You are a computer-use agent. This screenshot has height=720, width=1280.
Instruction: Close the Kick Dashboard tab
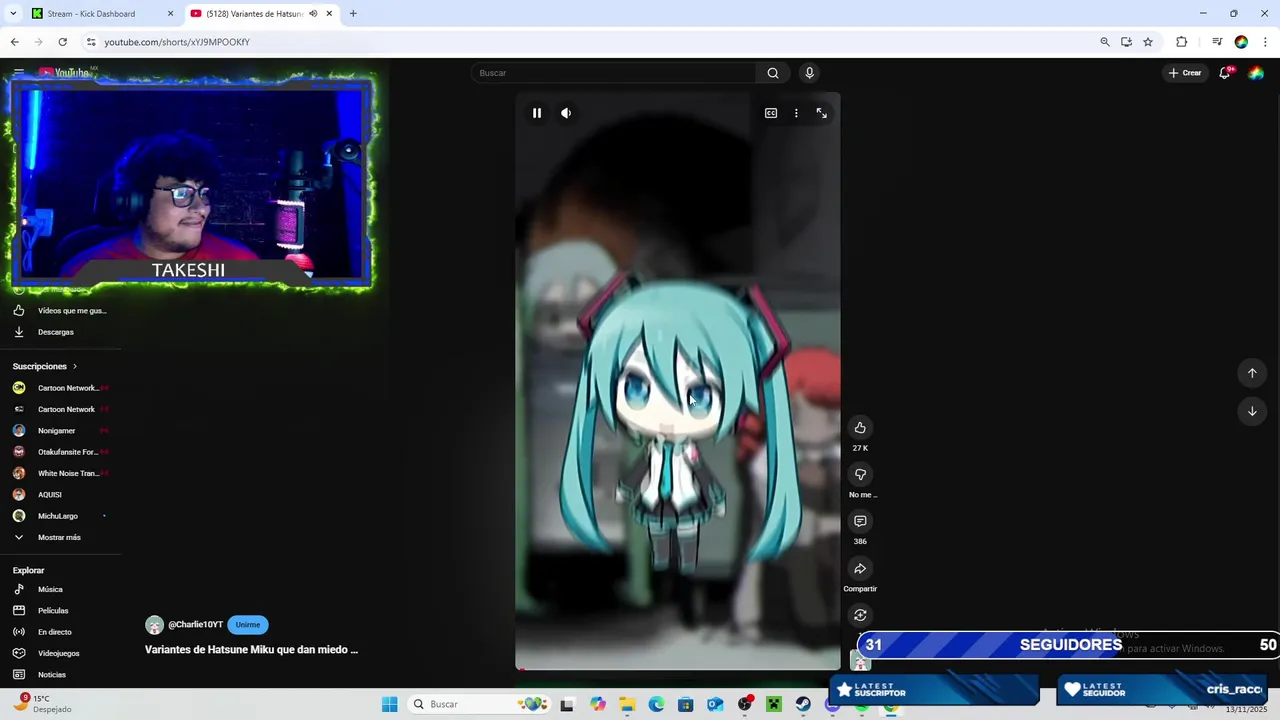click(170, 14)
